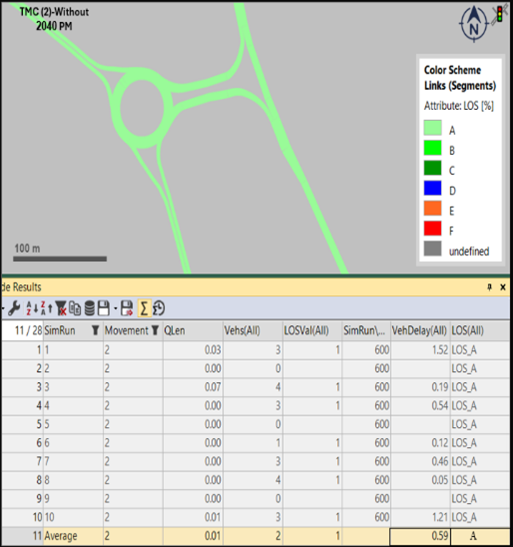Select the 0.59 average VehDelay cell
This screenshot has width=513, height=547.
point(420,536)
